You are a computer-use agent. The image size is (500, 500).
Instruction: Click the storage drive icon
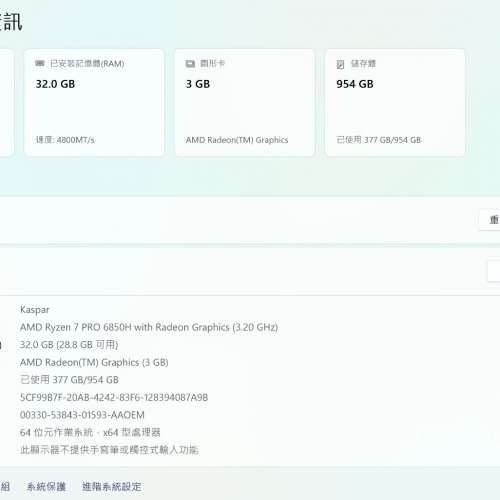tap(340, 64)
